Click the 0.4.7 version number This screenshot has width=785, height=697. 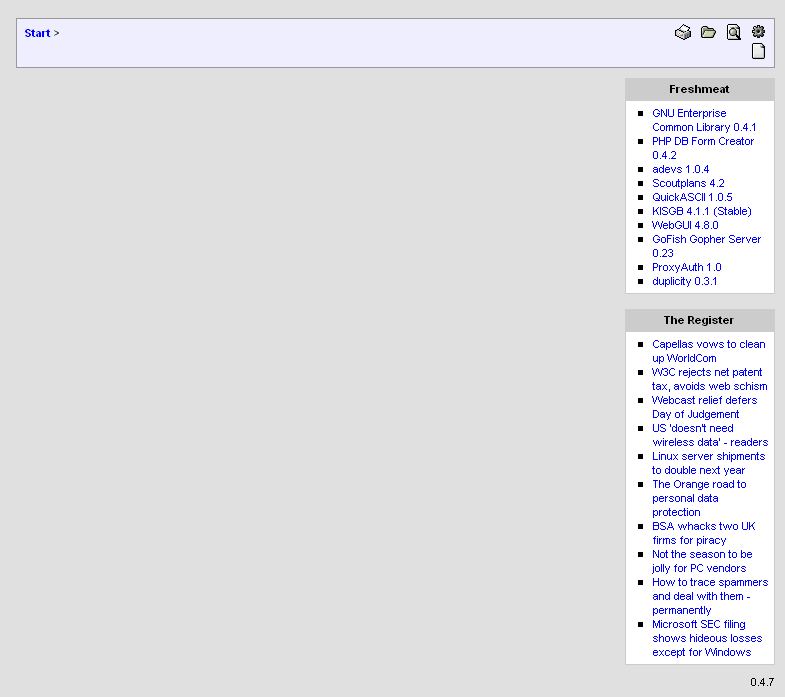point(761,682)
